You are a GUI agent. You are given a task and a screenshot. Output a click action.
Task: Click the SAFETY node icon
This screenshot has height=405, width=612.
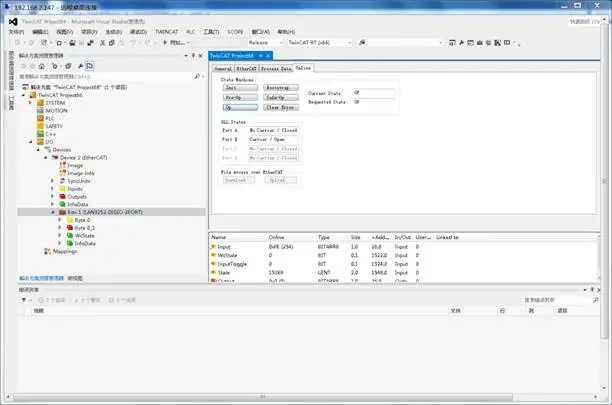pos(40,126)
